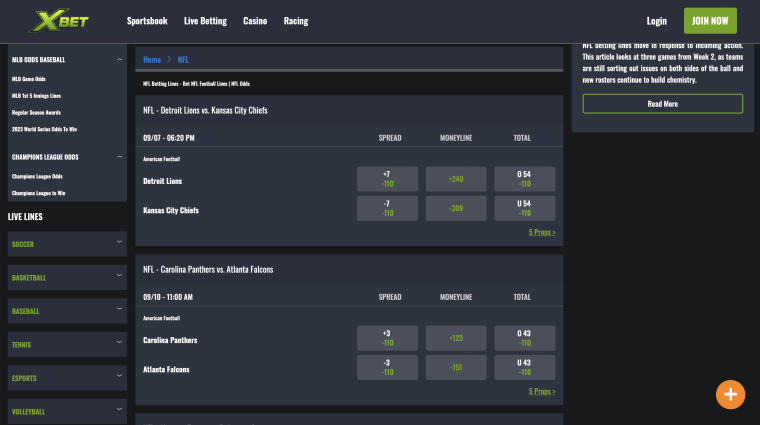Click the Login link
Viewport: 760px width, 425px height.
[x=656, y=21]
